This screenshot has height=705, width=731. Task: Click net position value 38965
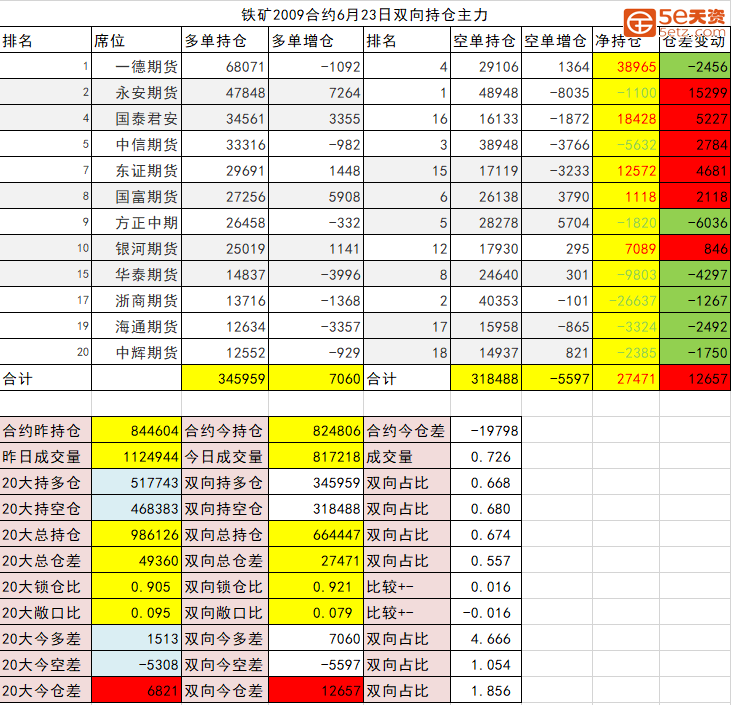click(x=626, y=66)
